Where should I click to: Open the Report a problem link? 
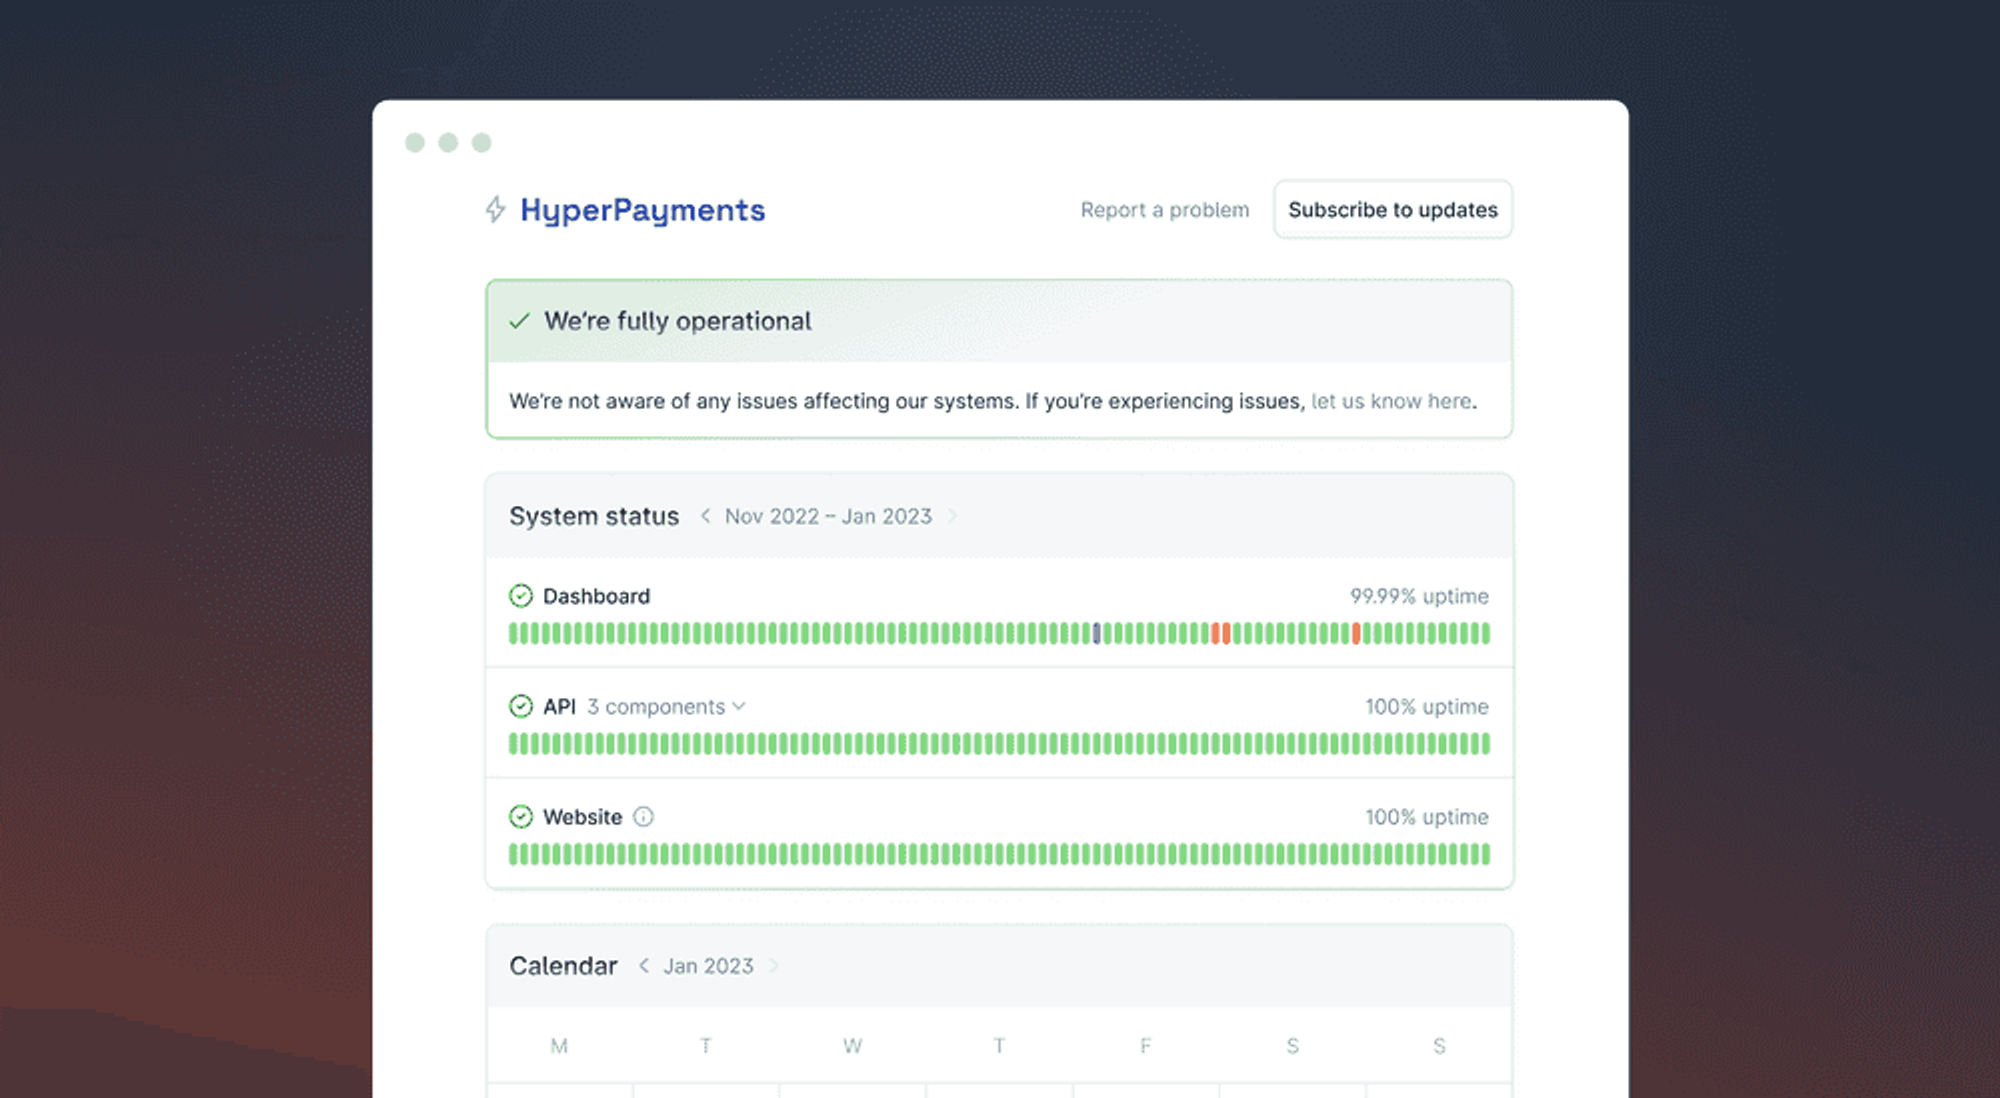coord(1164,210)
